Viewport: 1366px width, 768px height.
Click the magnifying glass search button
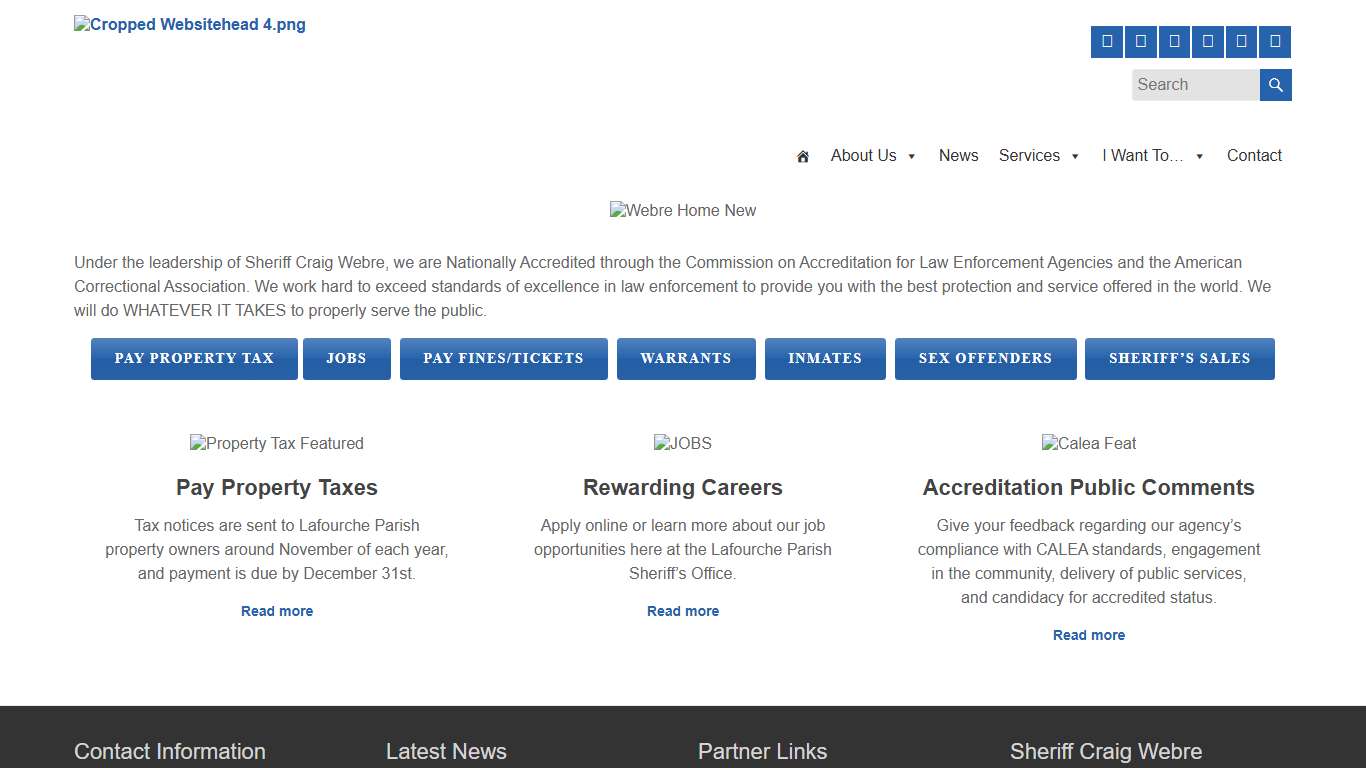(x=1275, y=85)
